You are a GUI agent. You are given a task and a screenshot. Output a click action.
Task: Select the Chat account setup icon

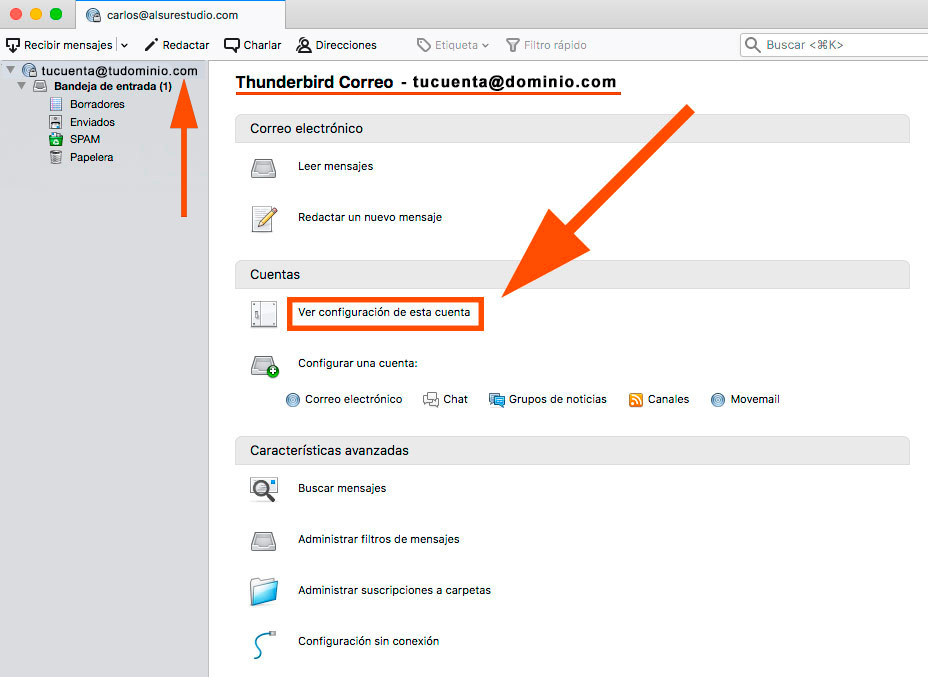point(430,399)
